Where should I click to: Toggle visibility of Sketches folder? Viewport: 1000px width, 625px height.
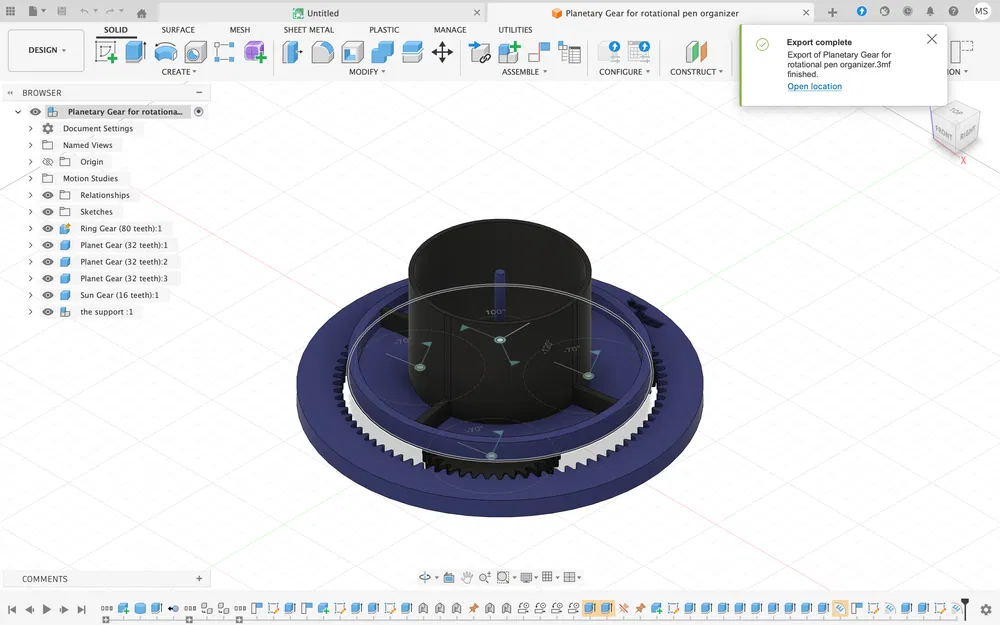48,212
